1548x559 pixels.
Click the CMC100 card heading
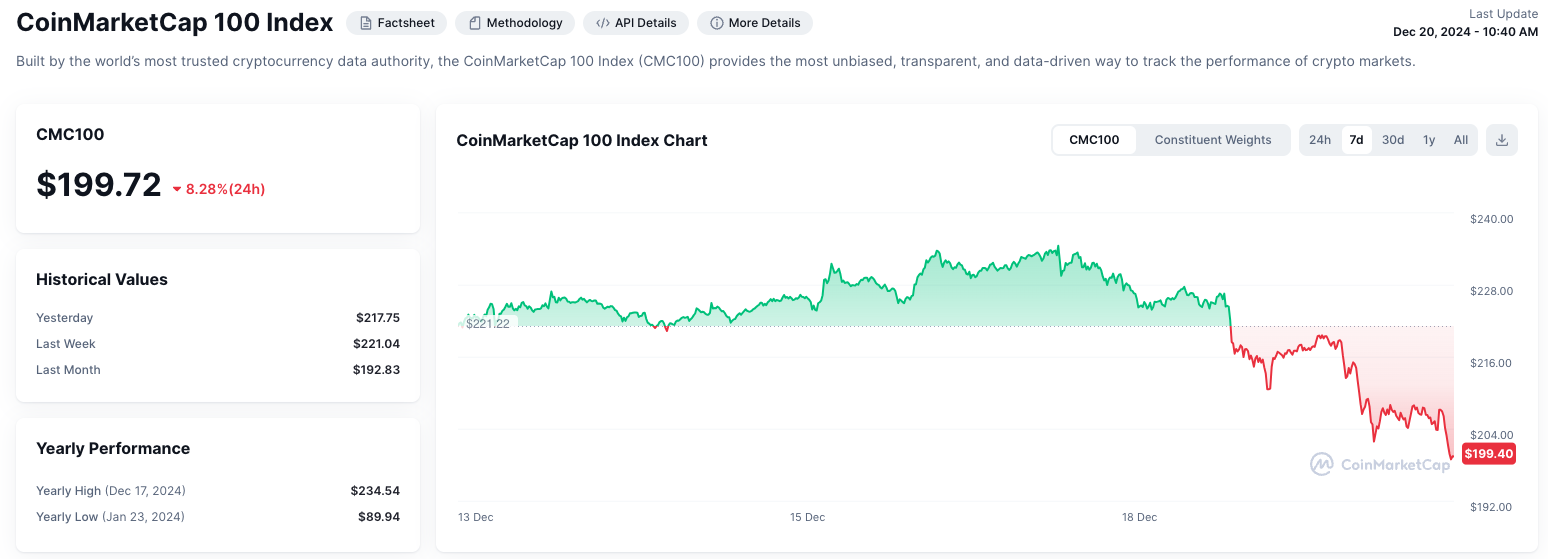pos(70,134)
